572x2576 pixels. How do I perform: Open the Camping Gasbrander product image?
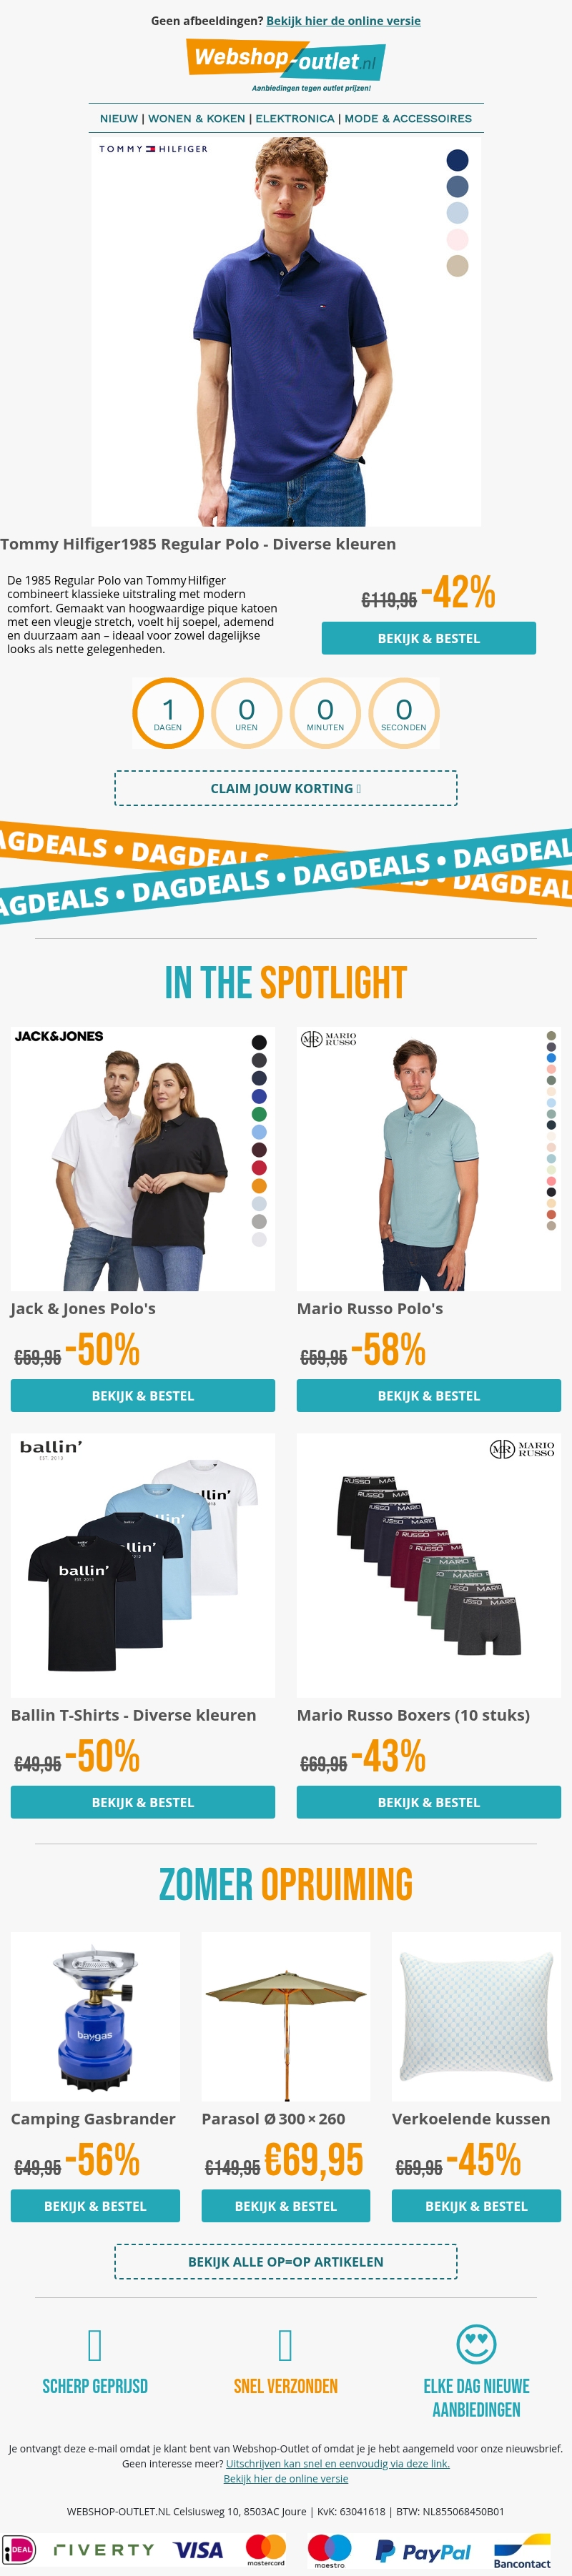click(95, 2016)
